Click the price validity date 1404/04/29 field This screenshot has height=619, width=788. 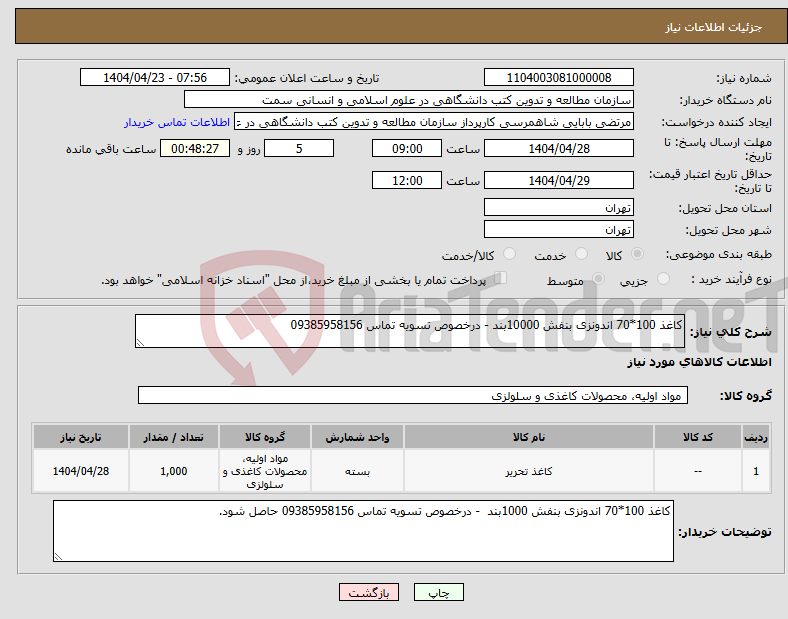click(558, 180)
